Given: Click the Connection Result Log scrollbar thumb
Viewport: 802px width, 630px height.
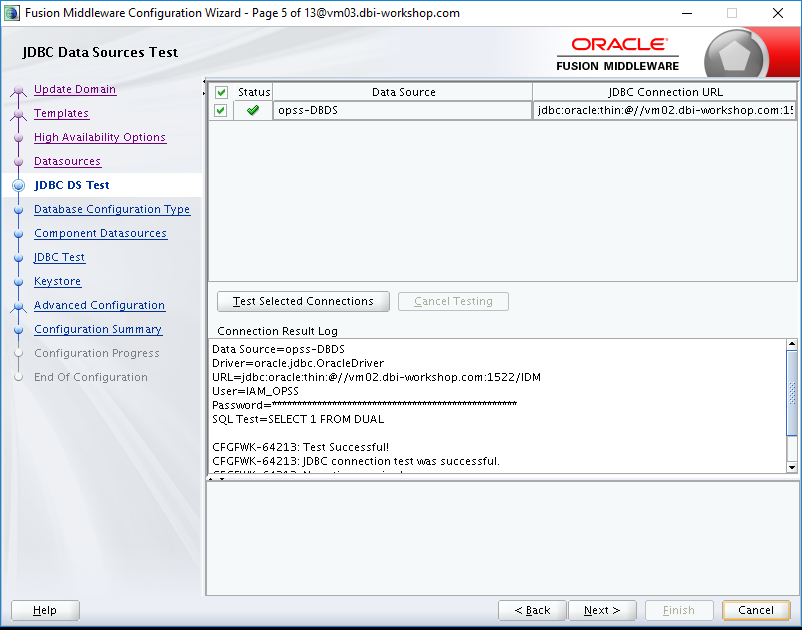Looking at the screenshot, I should [792, 393].
